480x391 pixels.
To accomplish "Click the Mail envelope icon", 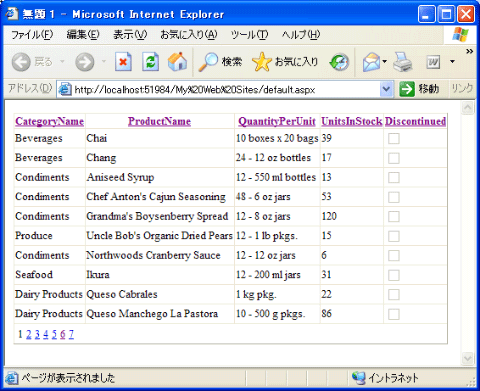I will click(372, 62).
